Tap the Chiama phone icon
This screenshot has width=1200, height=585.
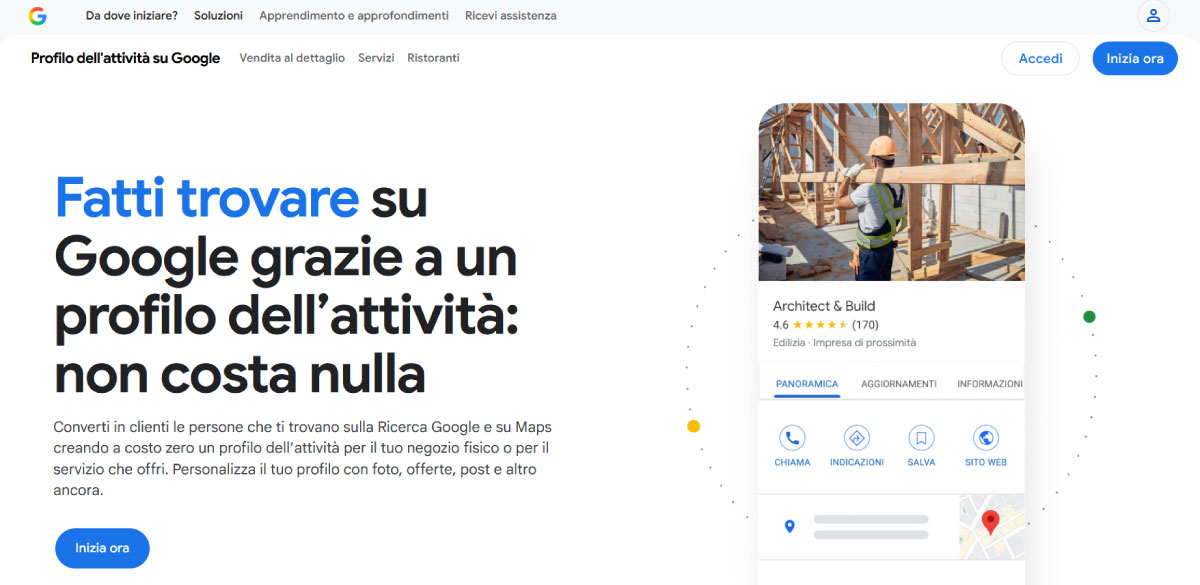(792, 438)
